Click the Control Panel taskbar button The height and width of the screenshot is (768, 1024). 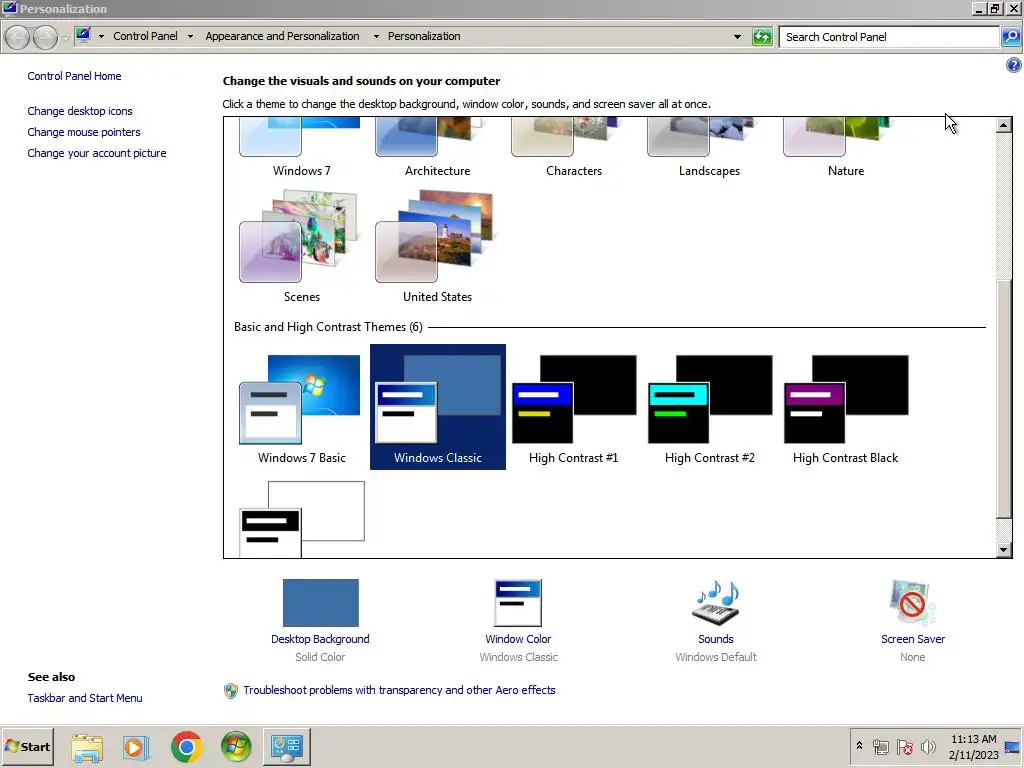coord(287,747)
